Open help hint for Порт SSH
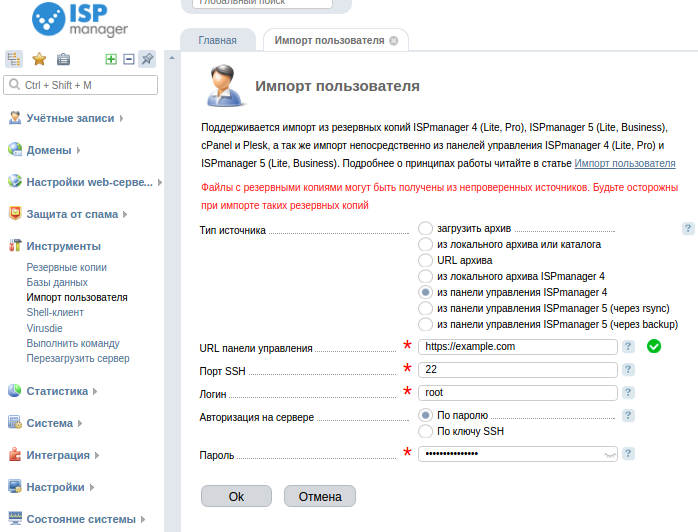This screenshot has height=532, width=698. pyautogui.click(x=628, y=370)
